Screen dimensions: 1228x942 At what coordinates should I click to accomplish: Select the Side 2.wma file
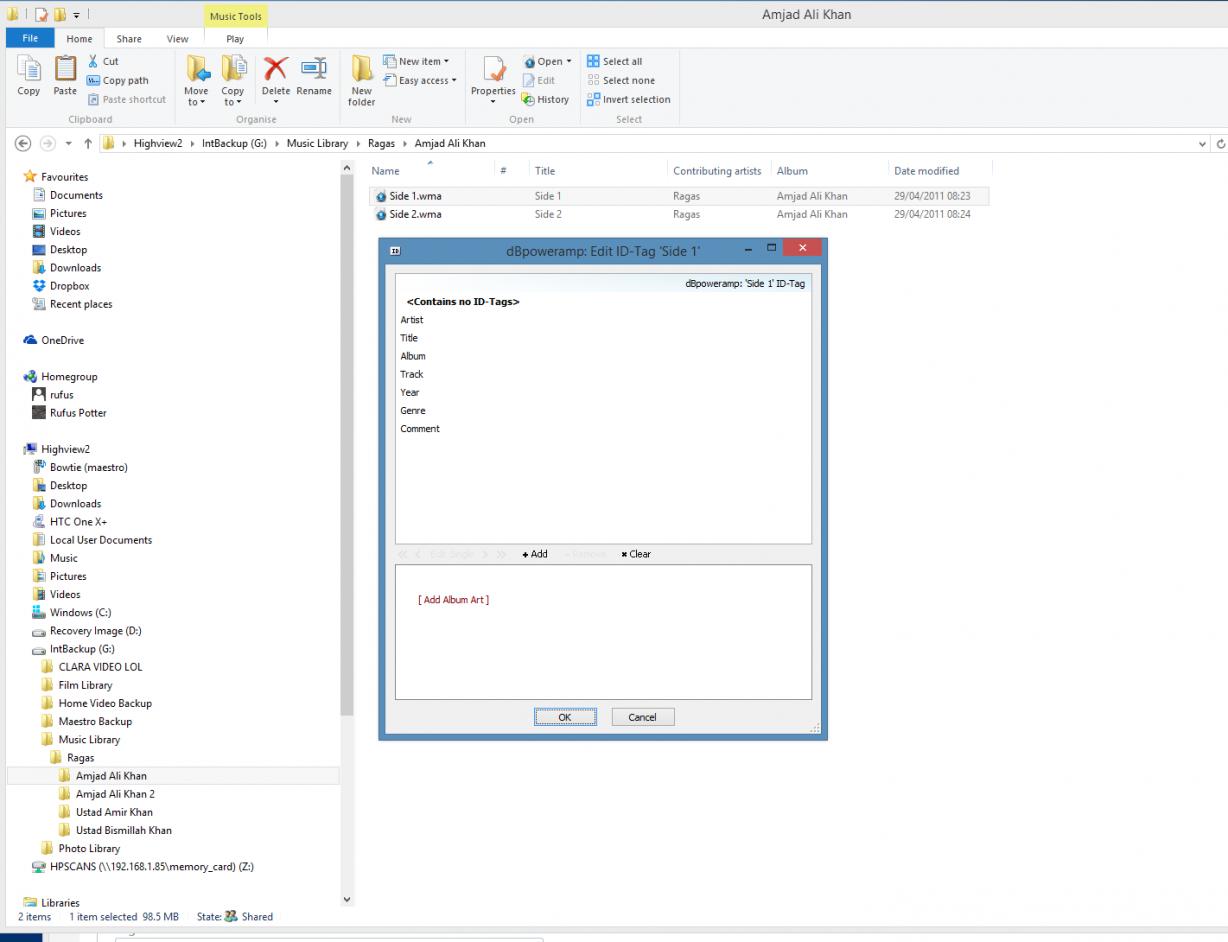point(415,214)
